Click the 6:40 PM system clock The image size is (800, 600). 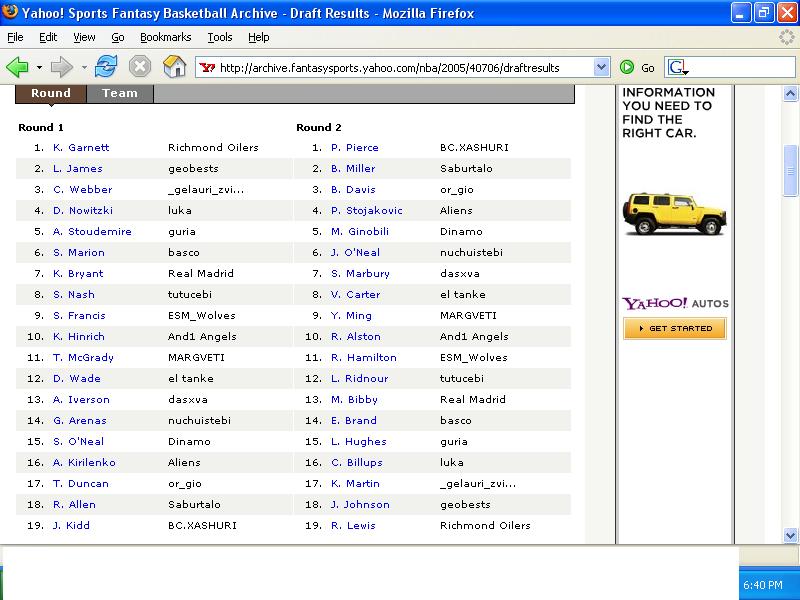[763, 585]
